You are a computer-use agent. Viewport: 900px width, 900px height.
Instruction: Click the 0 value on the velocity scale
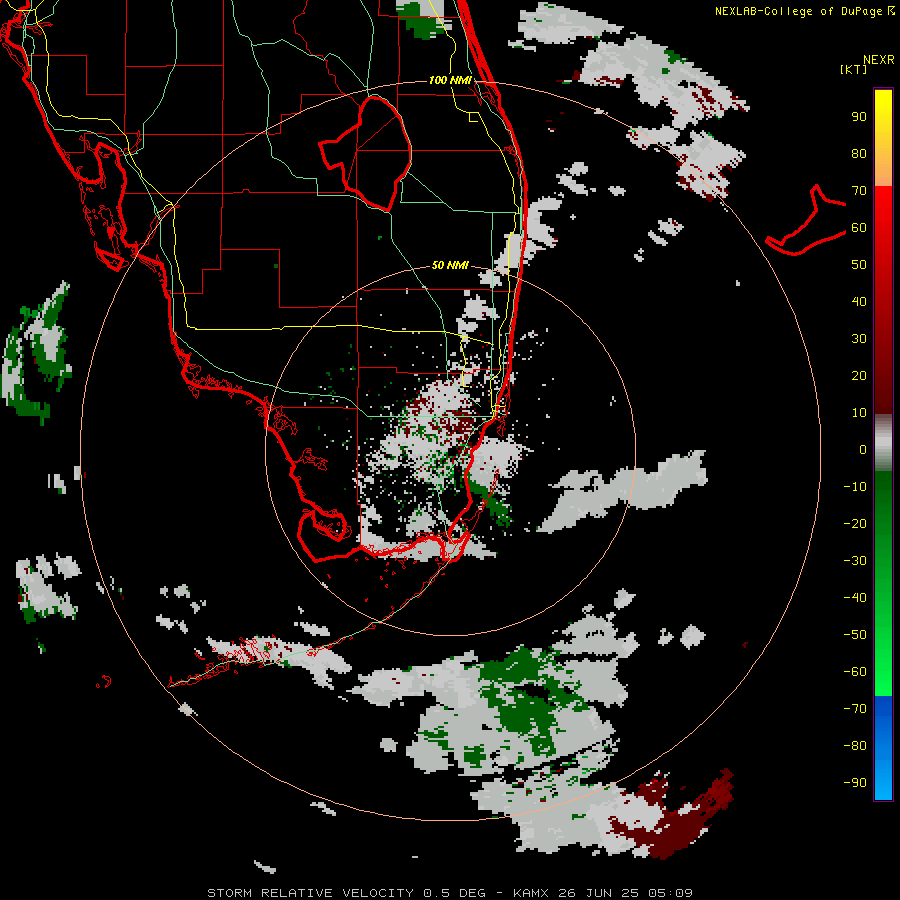coord(863,450)
